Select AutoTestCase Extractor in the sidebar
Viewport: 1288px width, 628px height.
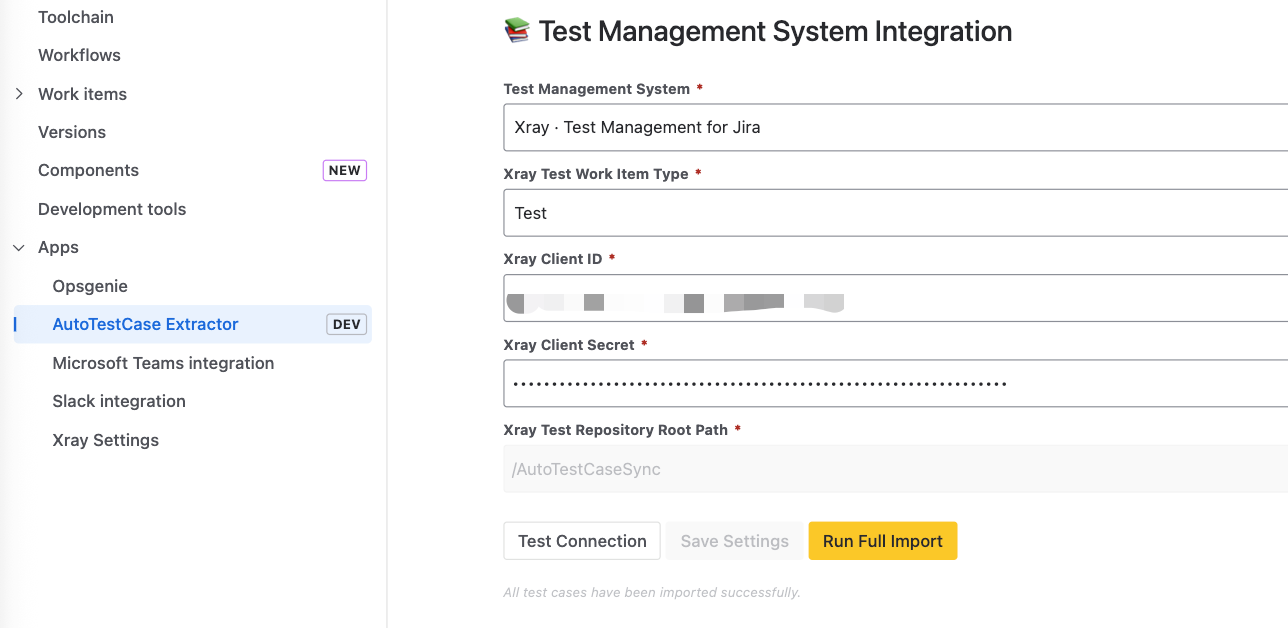click(192, 324)
